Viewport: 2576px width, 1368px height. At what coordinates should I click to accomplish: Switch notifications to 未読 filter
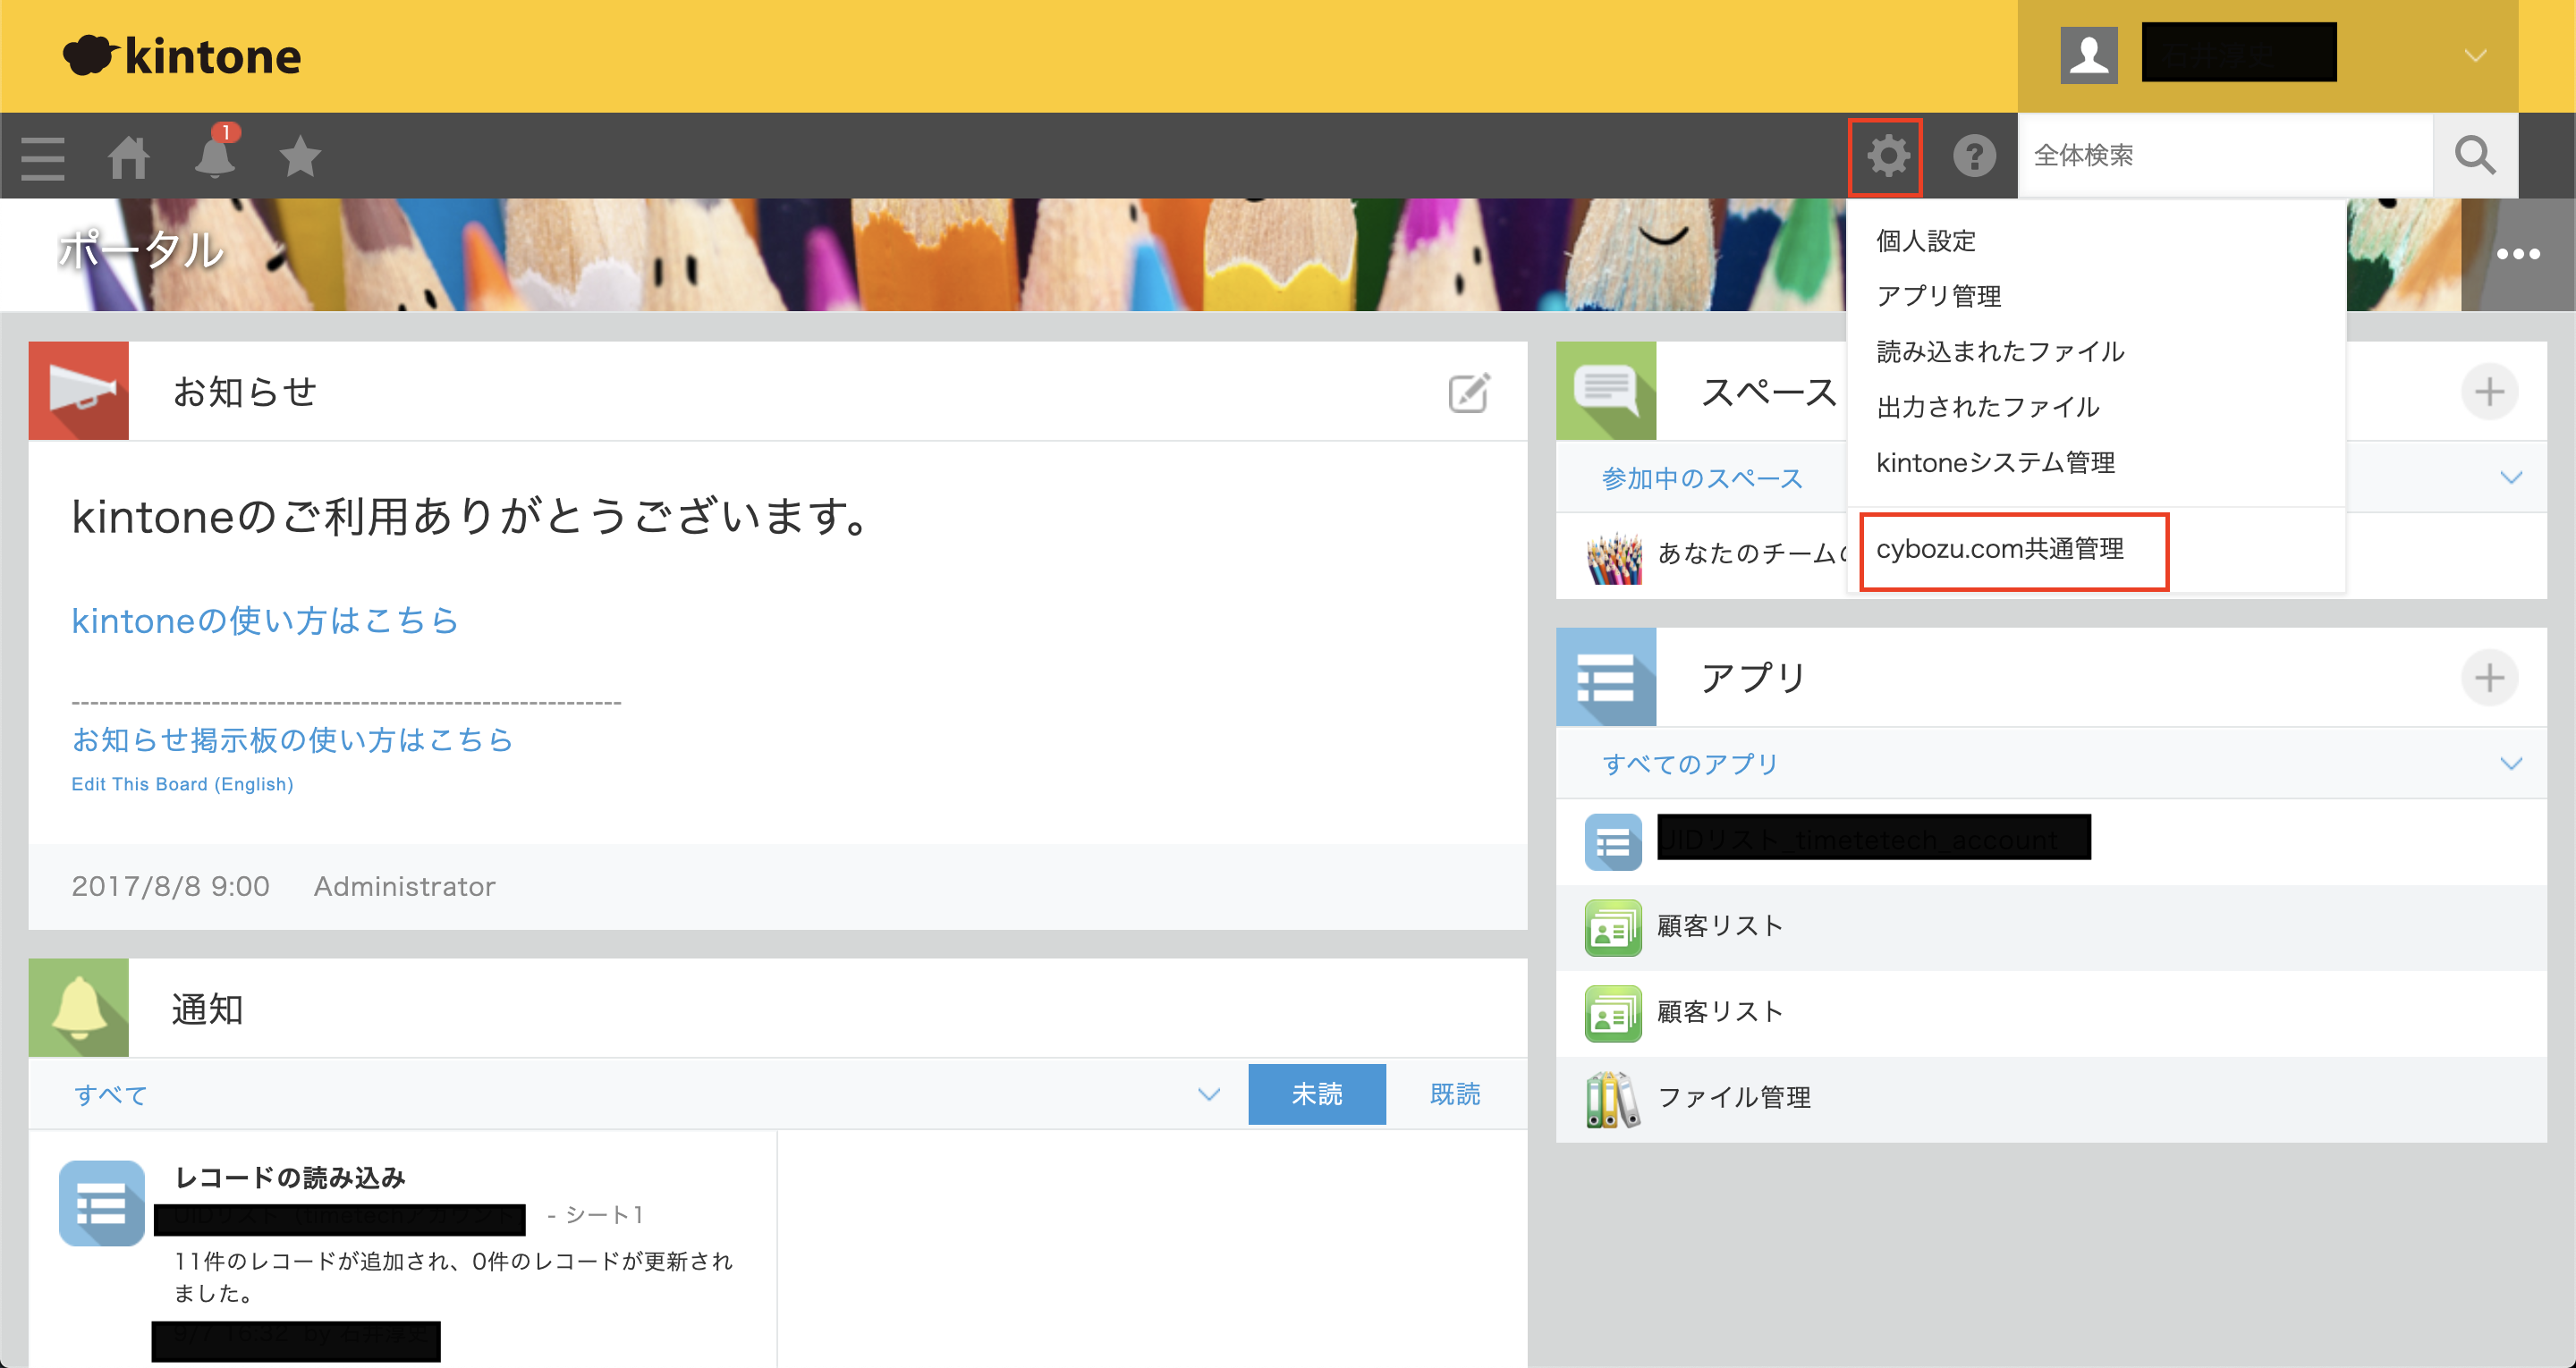1316,1094
